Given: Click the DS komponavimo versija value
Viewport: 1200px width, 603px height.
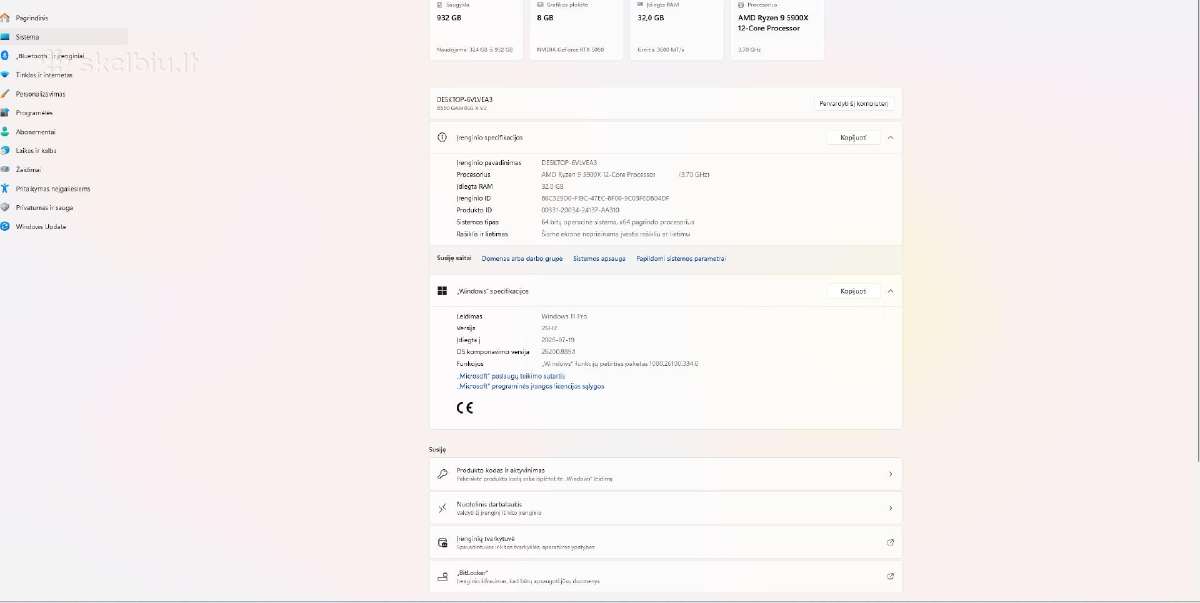Looking at the screenshot, I should [557, 352].
